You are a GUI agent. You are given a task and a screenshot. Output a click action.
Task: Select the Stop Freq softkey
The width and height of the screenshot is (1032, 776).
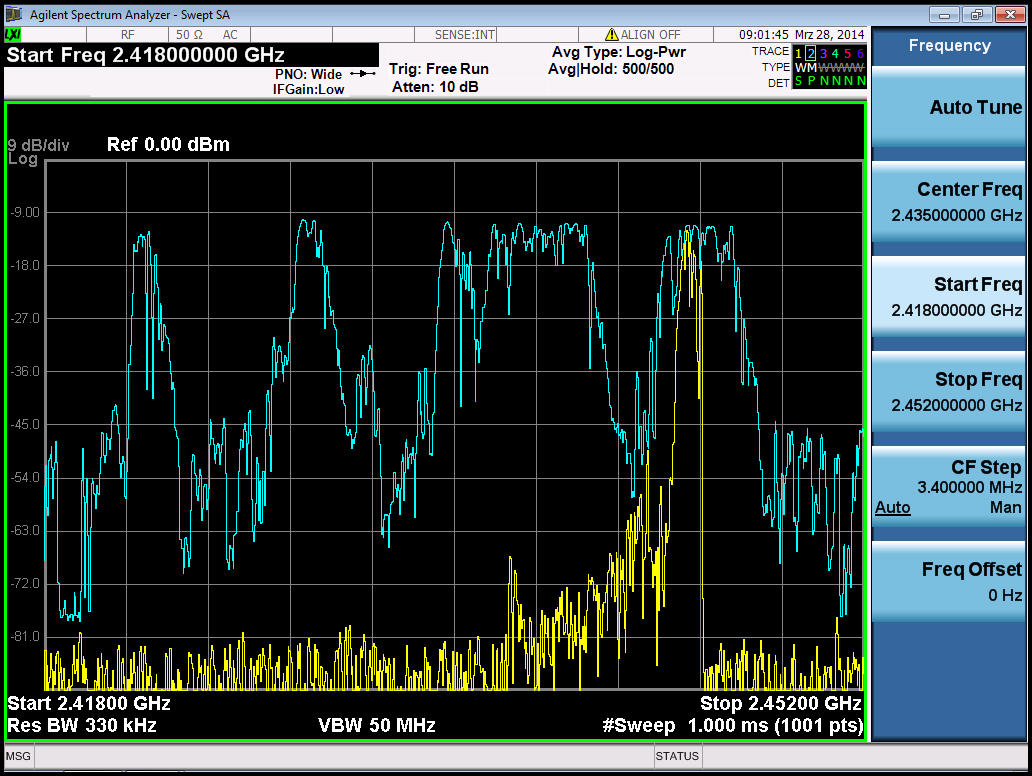click(948, 391)
